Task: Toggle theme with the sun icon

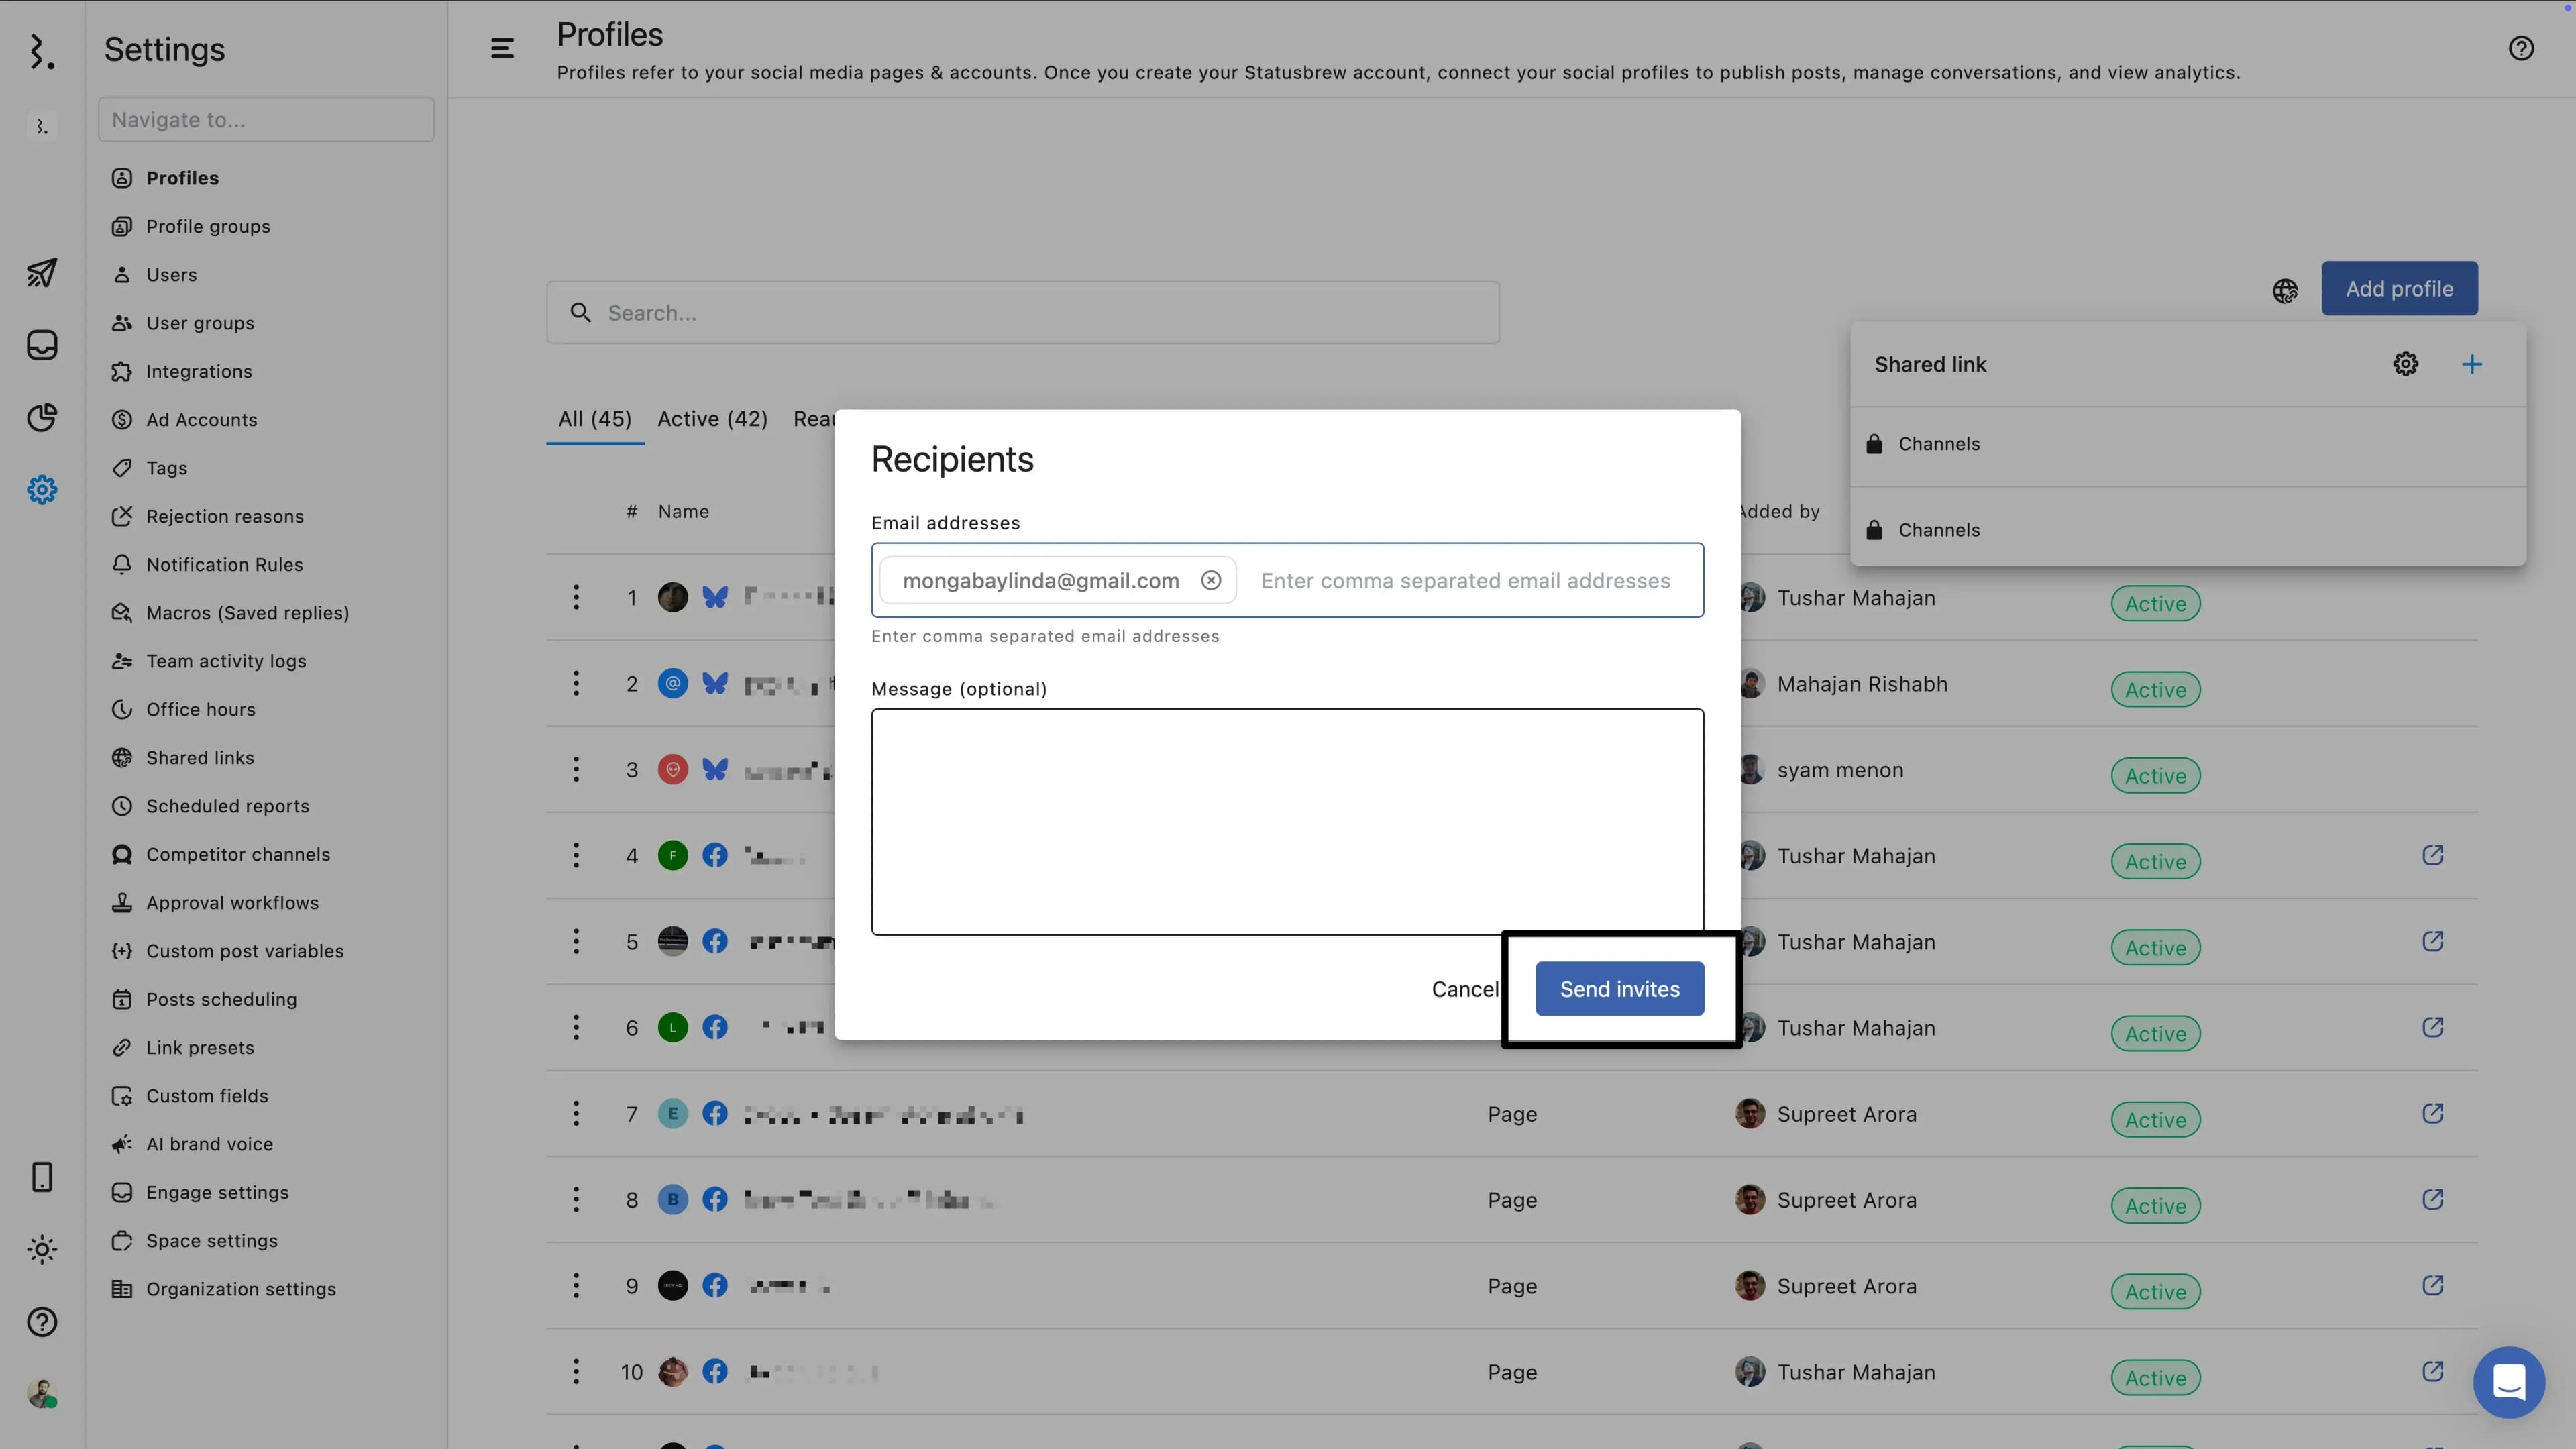Action: point(42,1249)
